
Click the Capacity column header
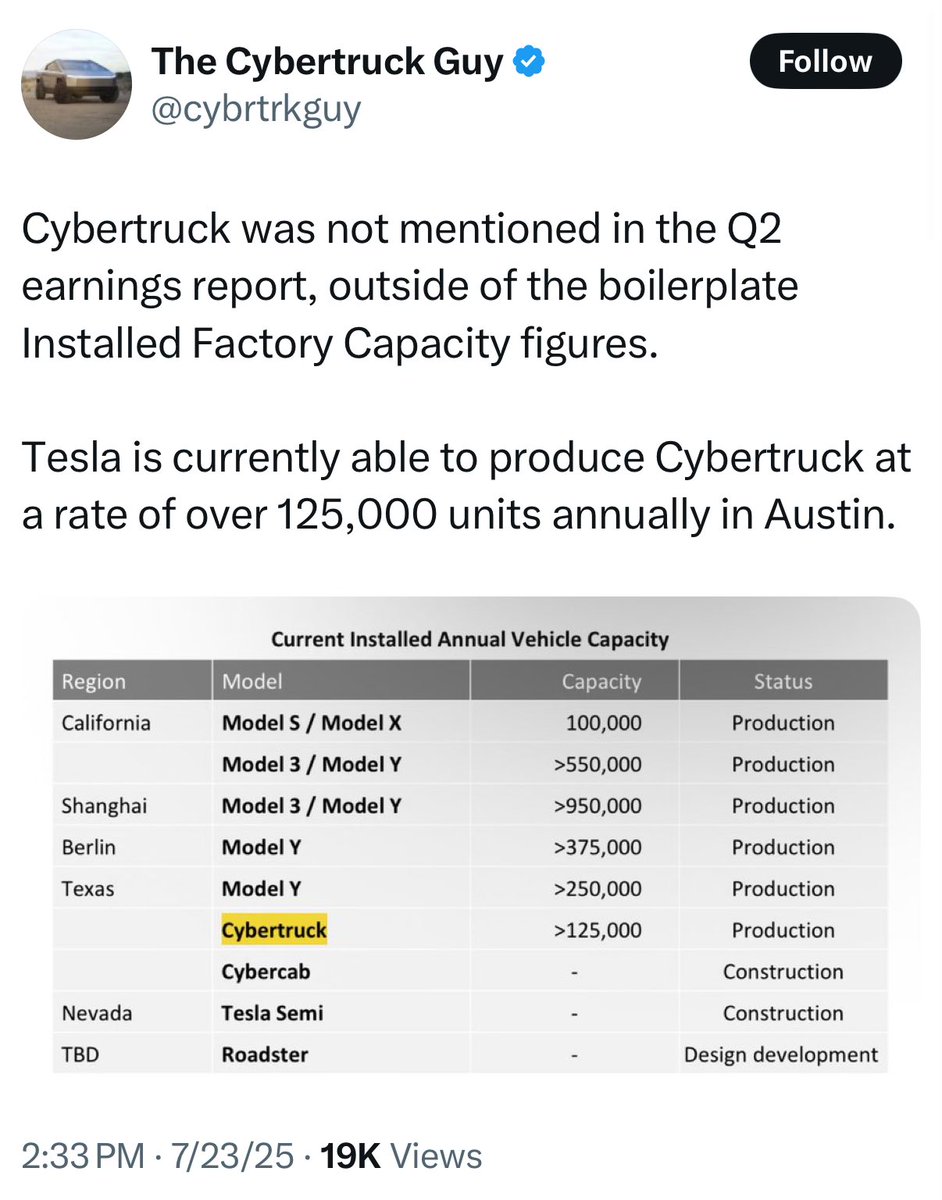click(x=601, y=681)
